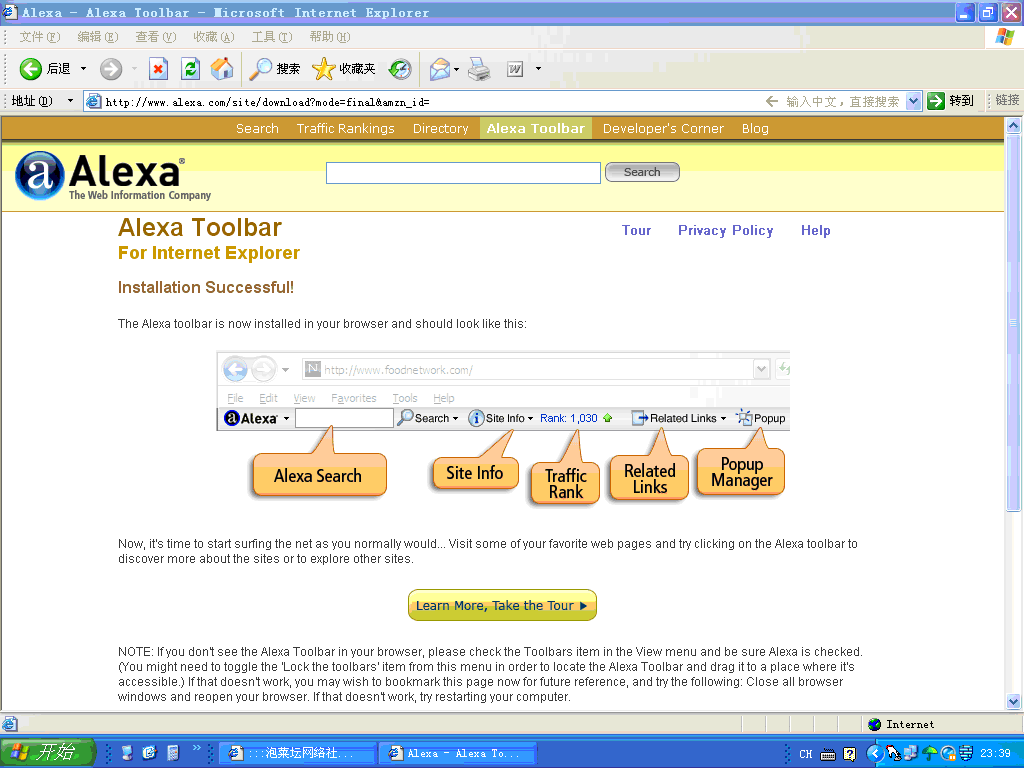1024x768 pixels.
Task: Select the Alexa Toolbar nav tab
Action: tap(536, 129)
